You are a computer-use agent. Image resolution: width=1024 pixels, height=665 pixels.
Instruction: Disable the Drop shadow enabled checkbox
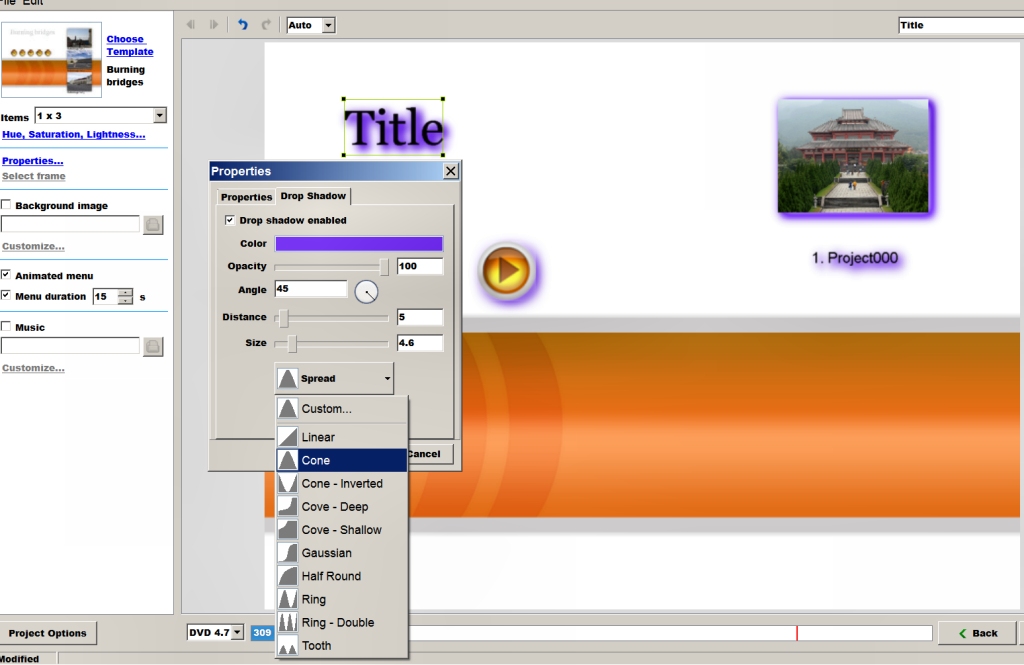click(231, 220)
